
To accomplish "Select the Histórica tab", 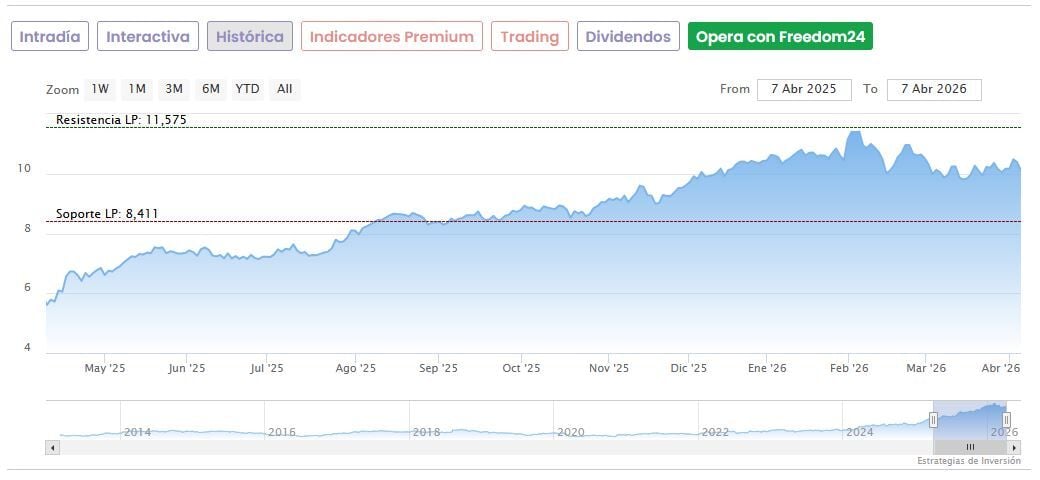I will point(250,37).
